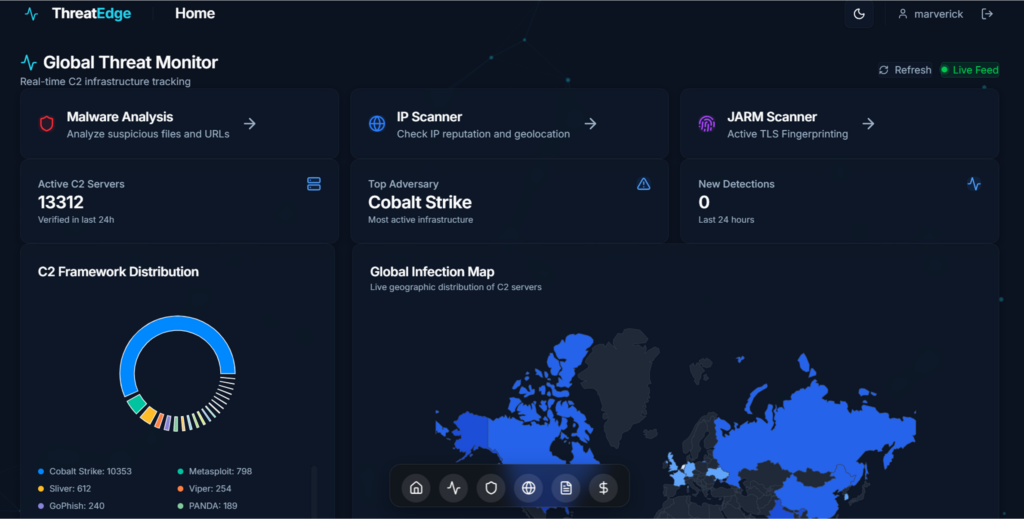The height and width of the screenshot is (519, 1024).
Task: Click the globe icon for IP Scanner
Action: pos(377,123)
